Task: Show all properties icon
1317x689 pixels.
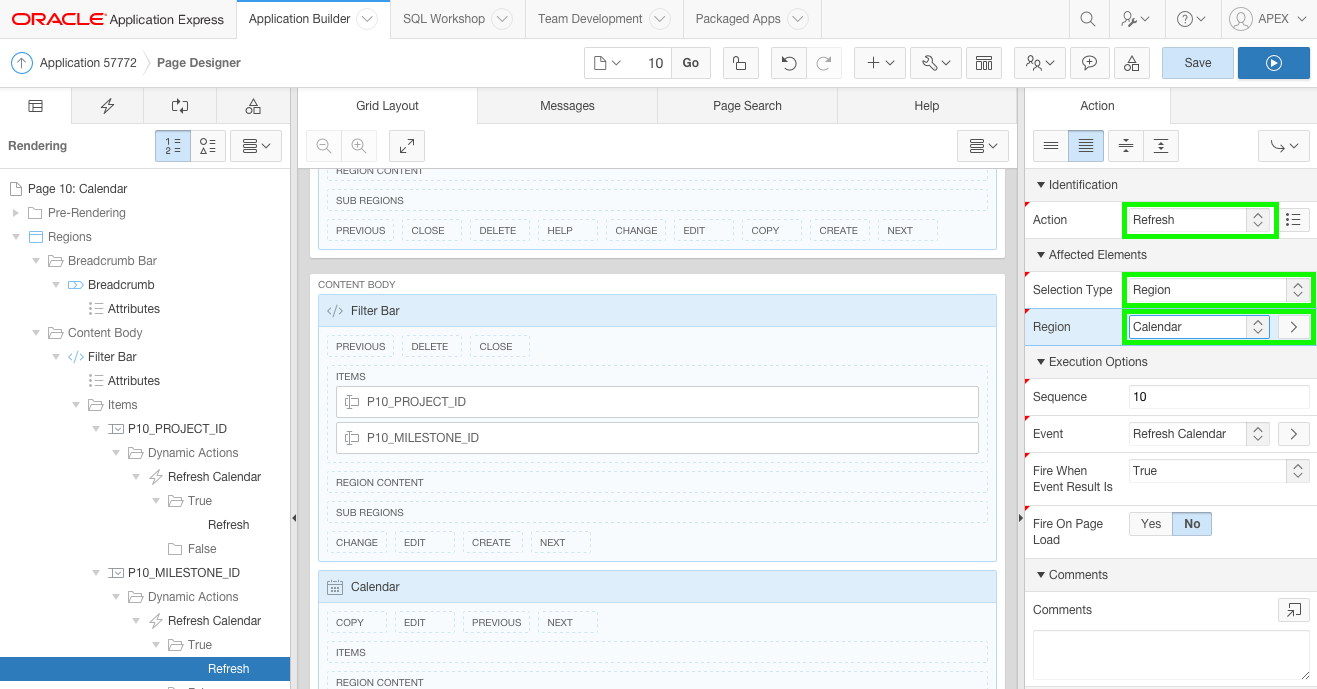Action: (1086, 146)
